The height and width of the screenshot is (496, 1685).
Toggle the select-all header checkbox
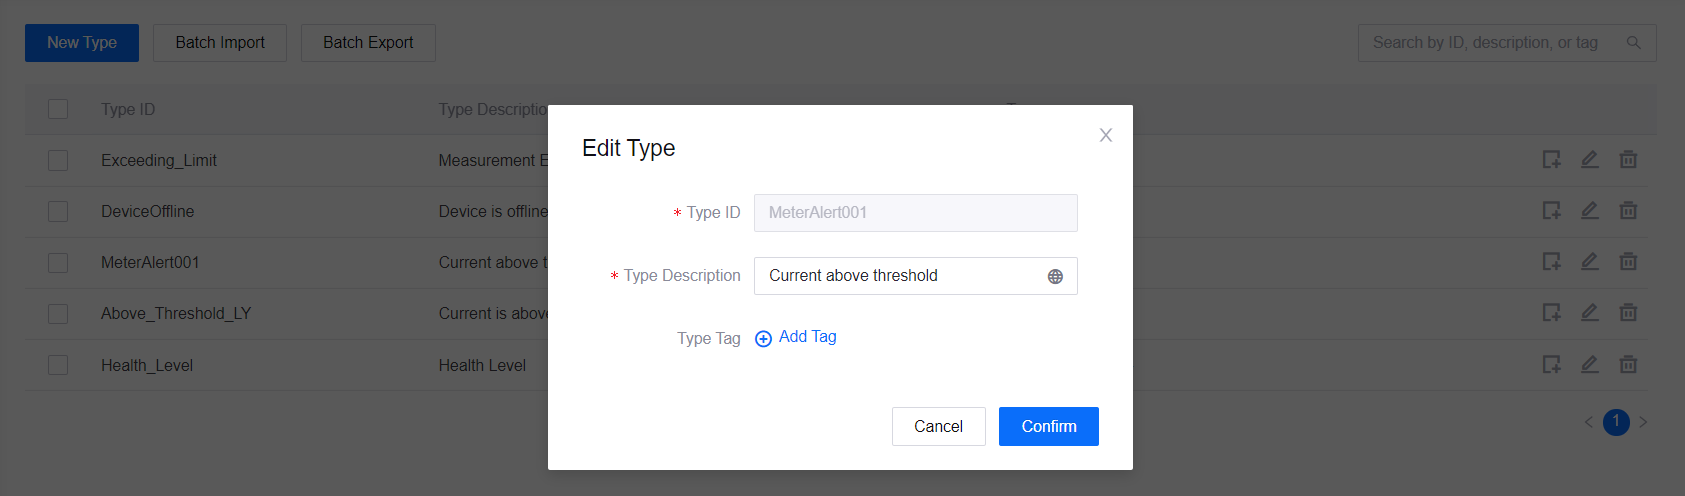pyautogui.click(x=58, y=109)
